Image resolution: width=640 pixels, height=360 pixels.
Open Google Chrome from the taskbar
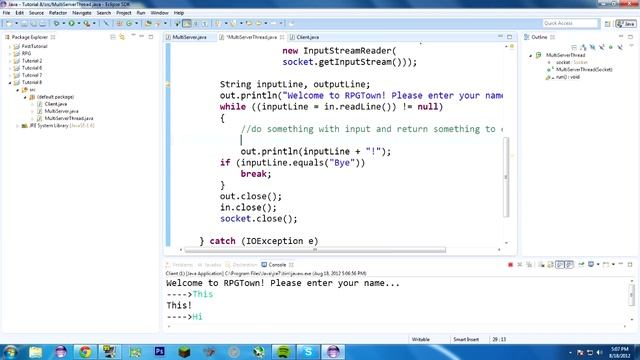click(x=85, y=352)
